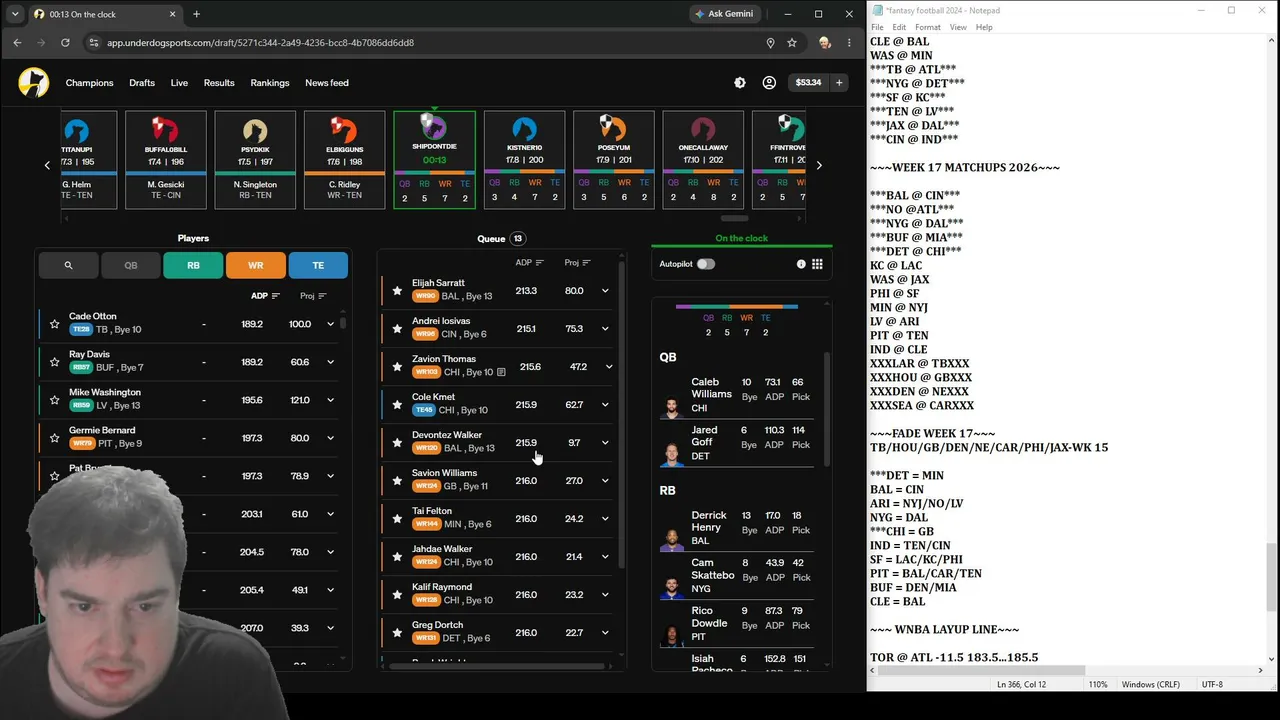Image resolution: width=1280 pixels, height=720 pixels.
Task: Expand Andrei Iosivas's queue details
Action: coord(605,329)
